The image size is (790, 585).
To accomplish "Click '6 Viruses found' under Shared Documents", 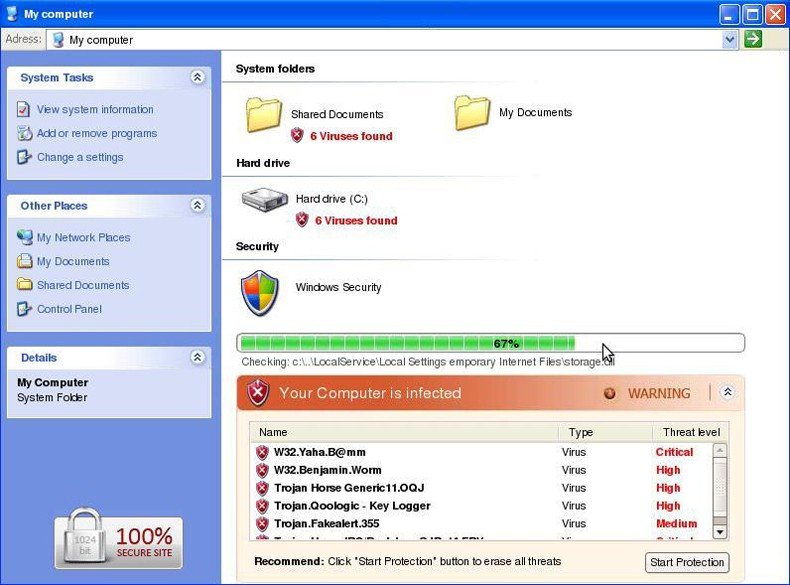I will pos(351,136).
